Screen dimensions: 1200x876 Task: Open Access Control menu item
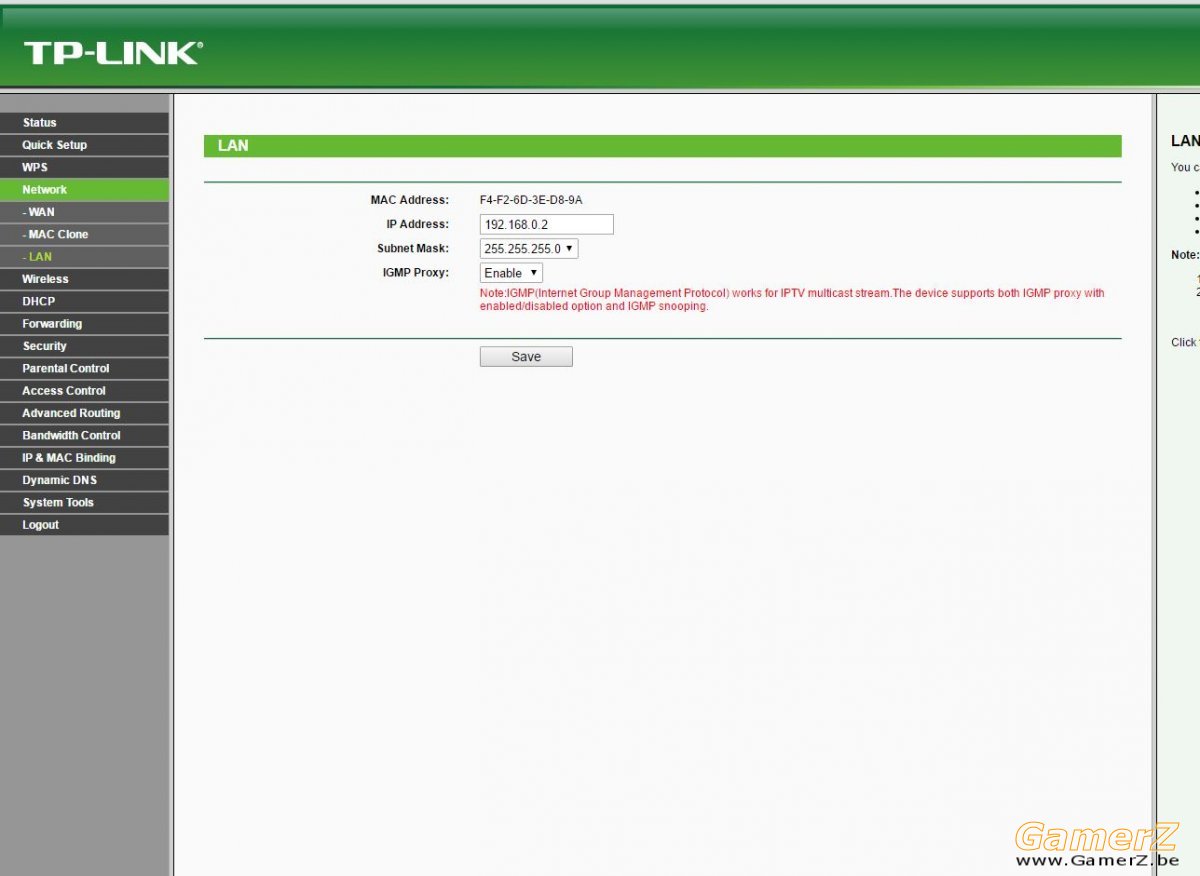pos(84,391)
